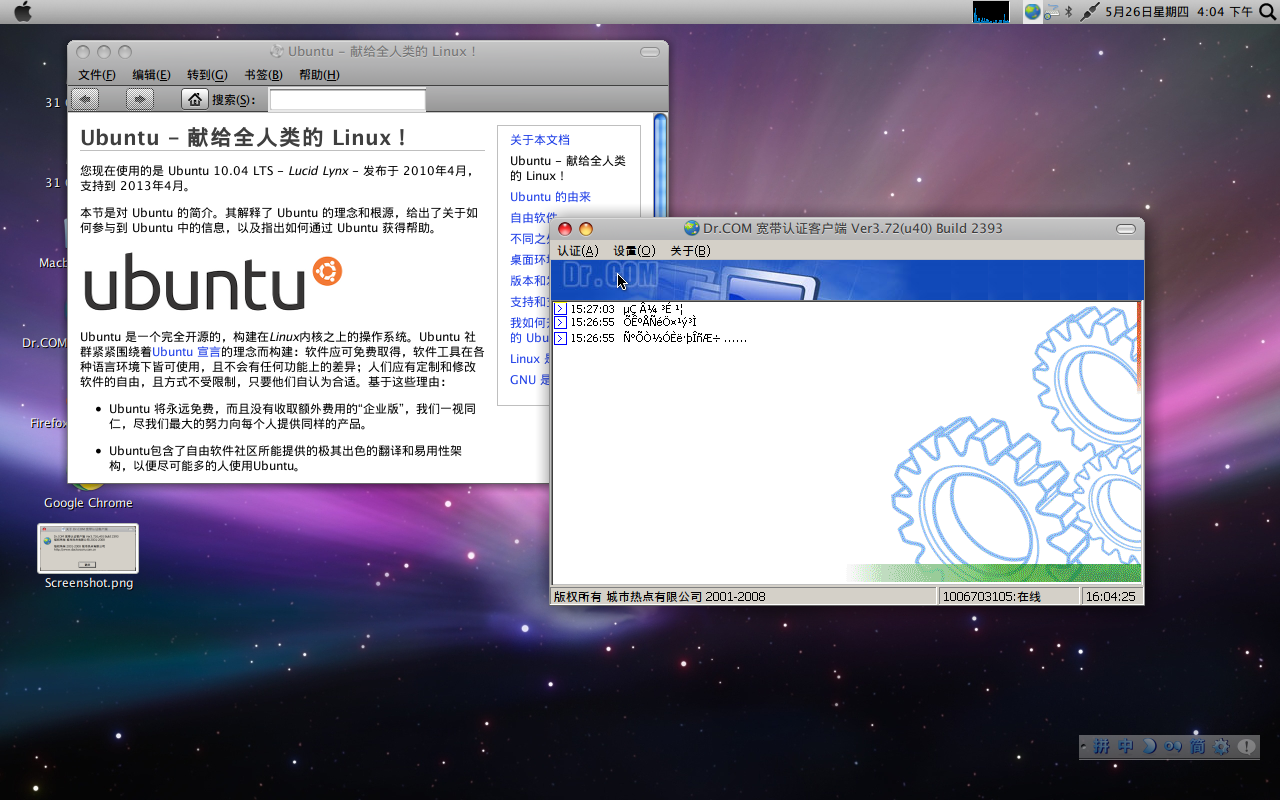Open the Ubuntu 的由来 link
Screen dimensions: 1280x800
tap(550, 197)
